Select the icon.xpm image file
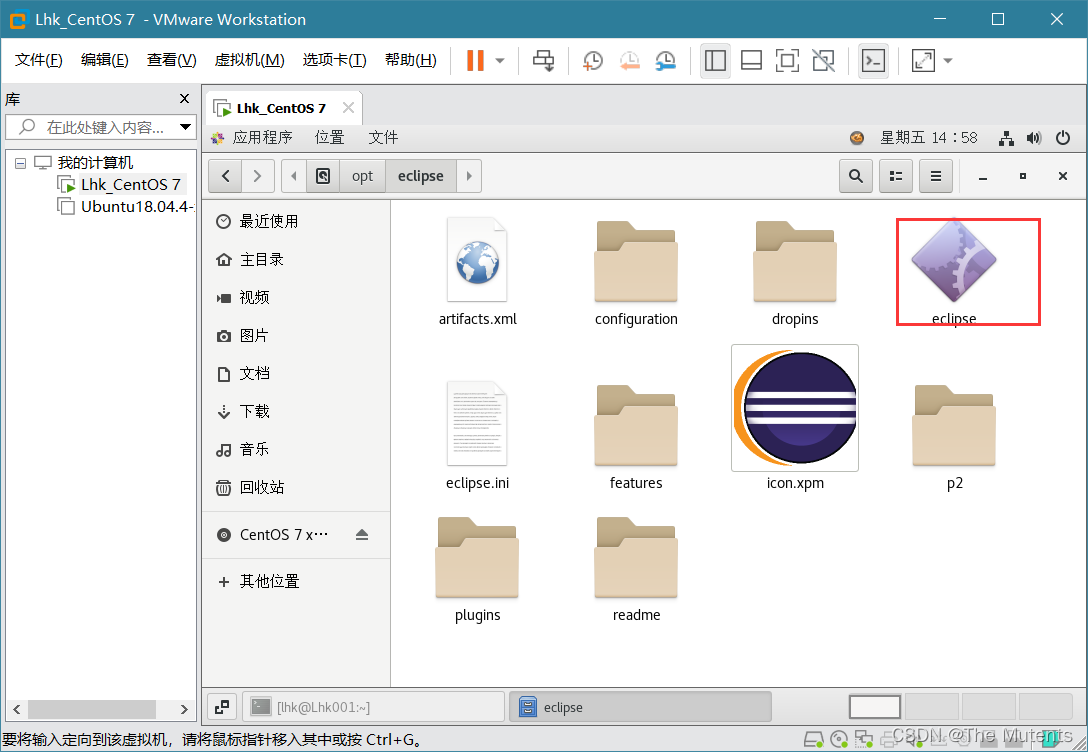 pos(795,418)
